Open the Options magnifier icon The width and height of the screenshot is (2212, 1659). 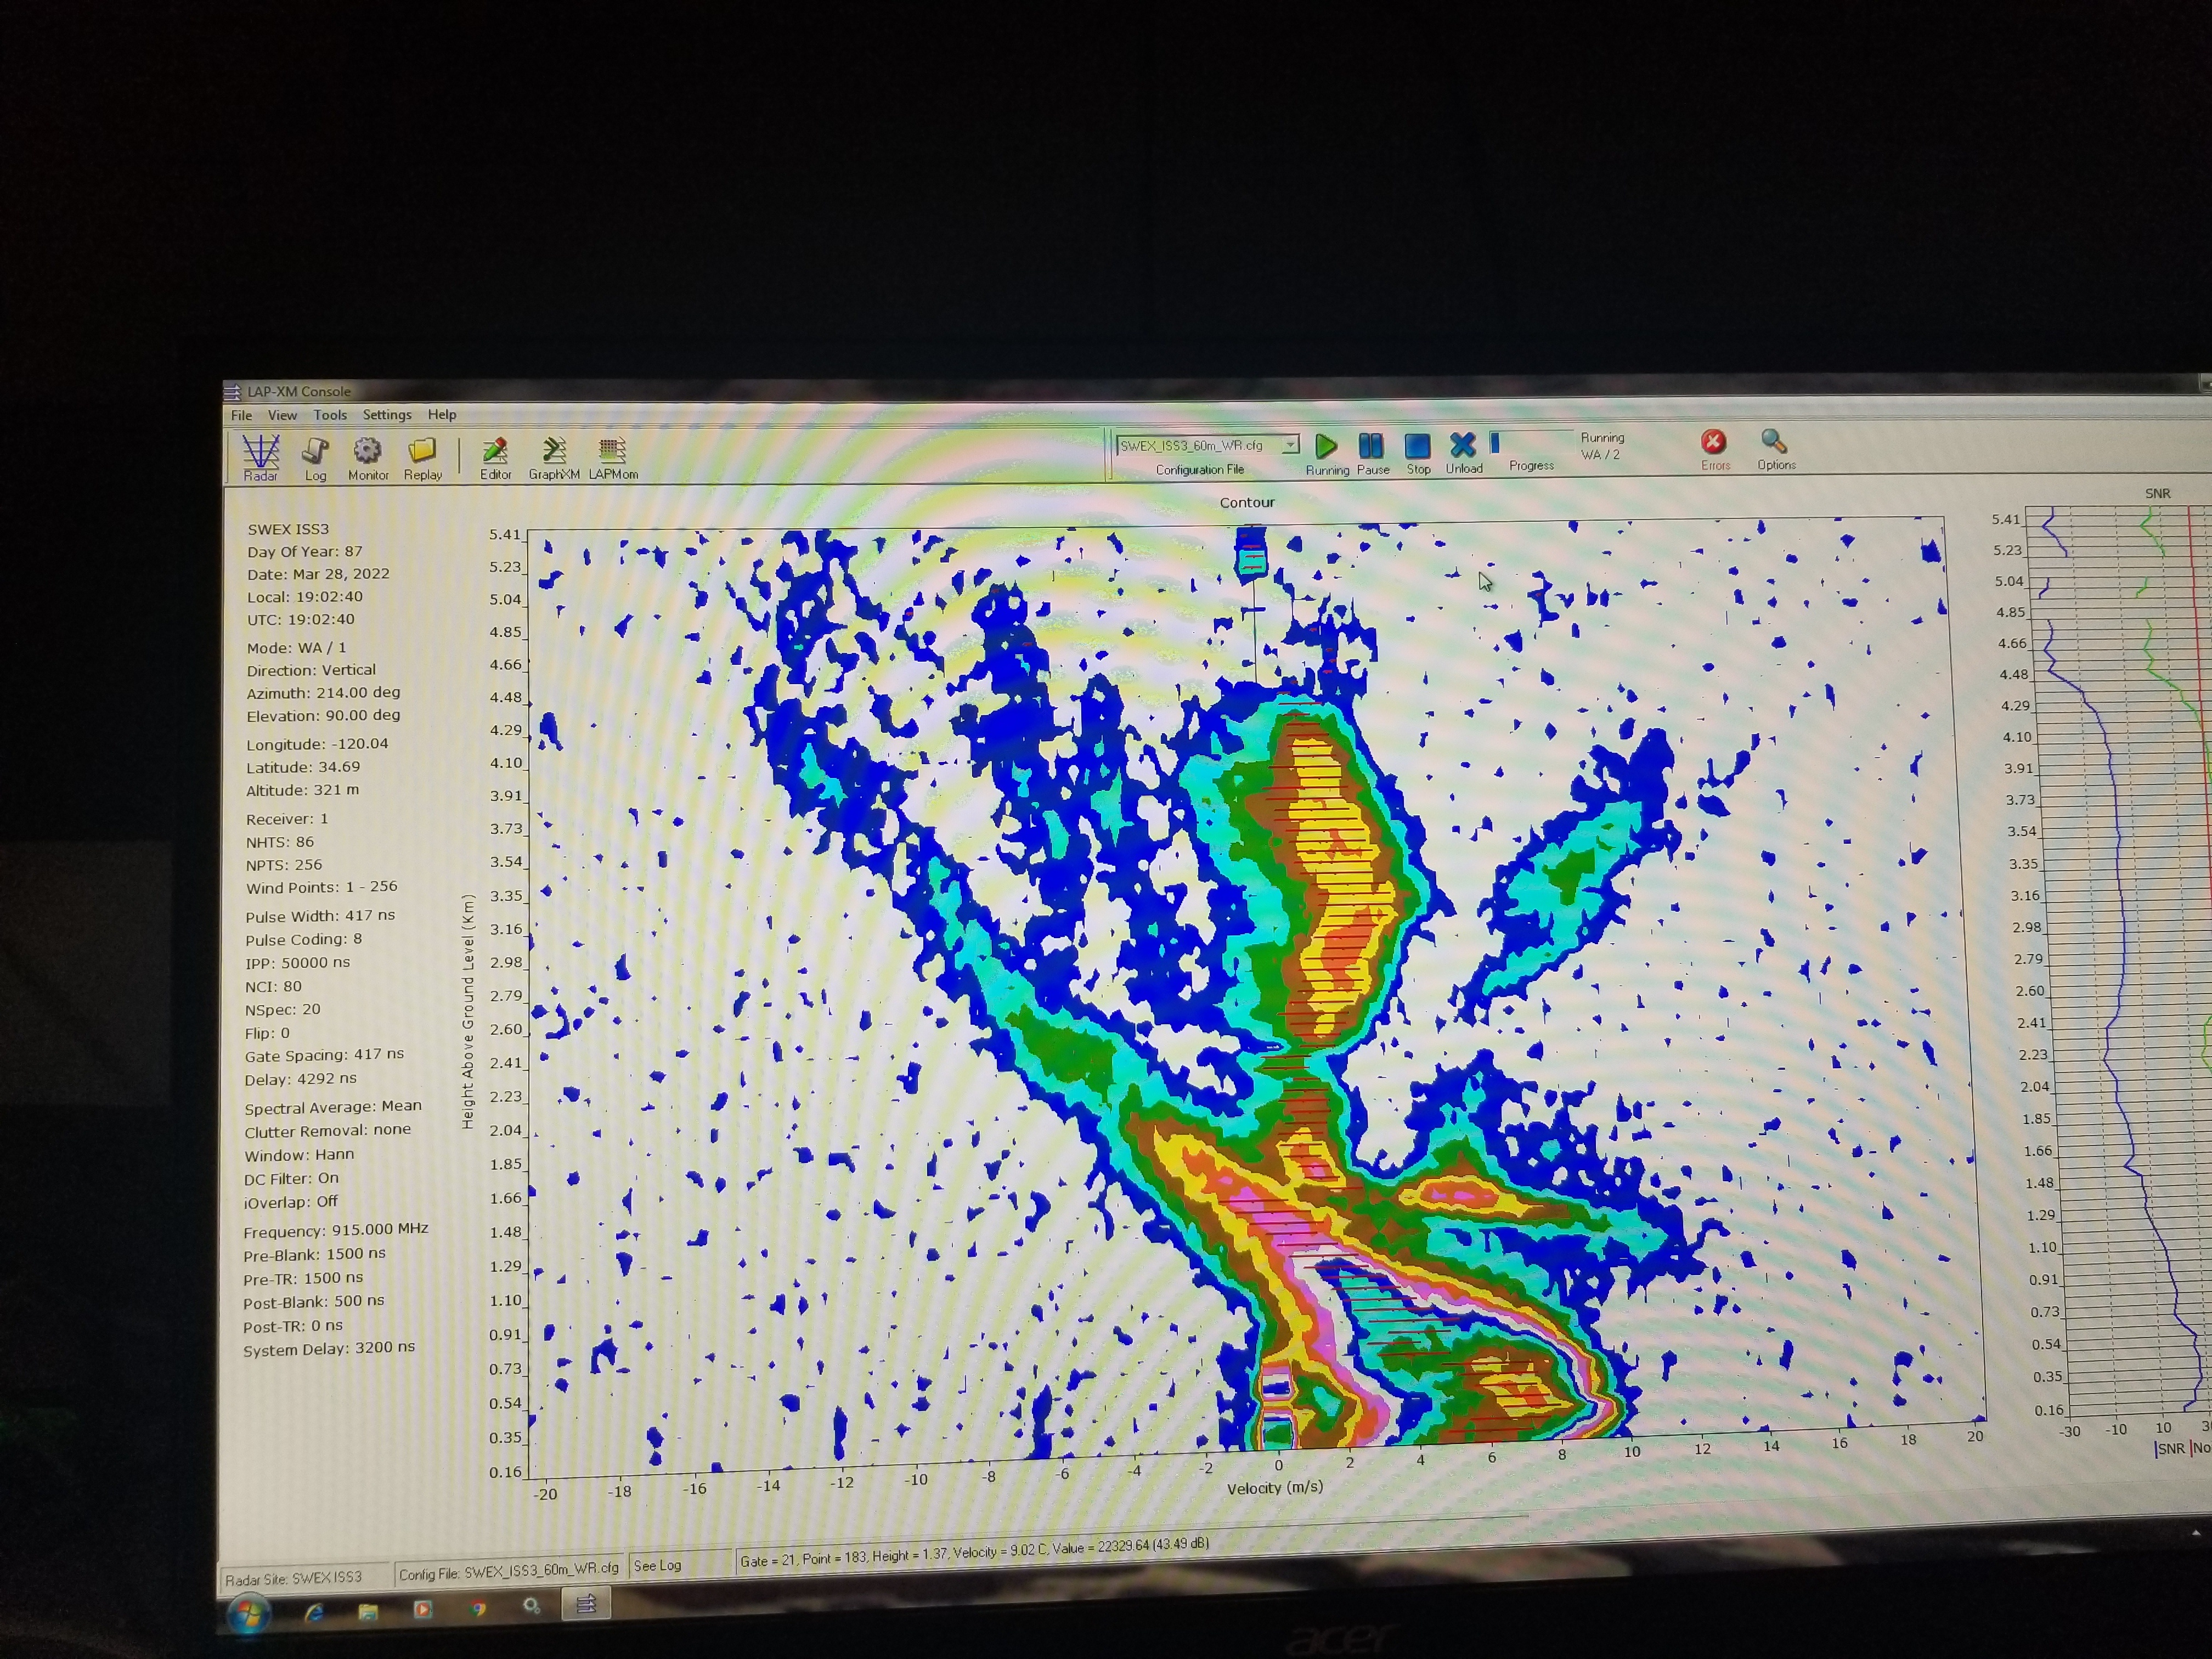[1774, 443]
